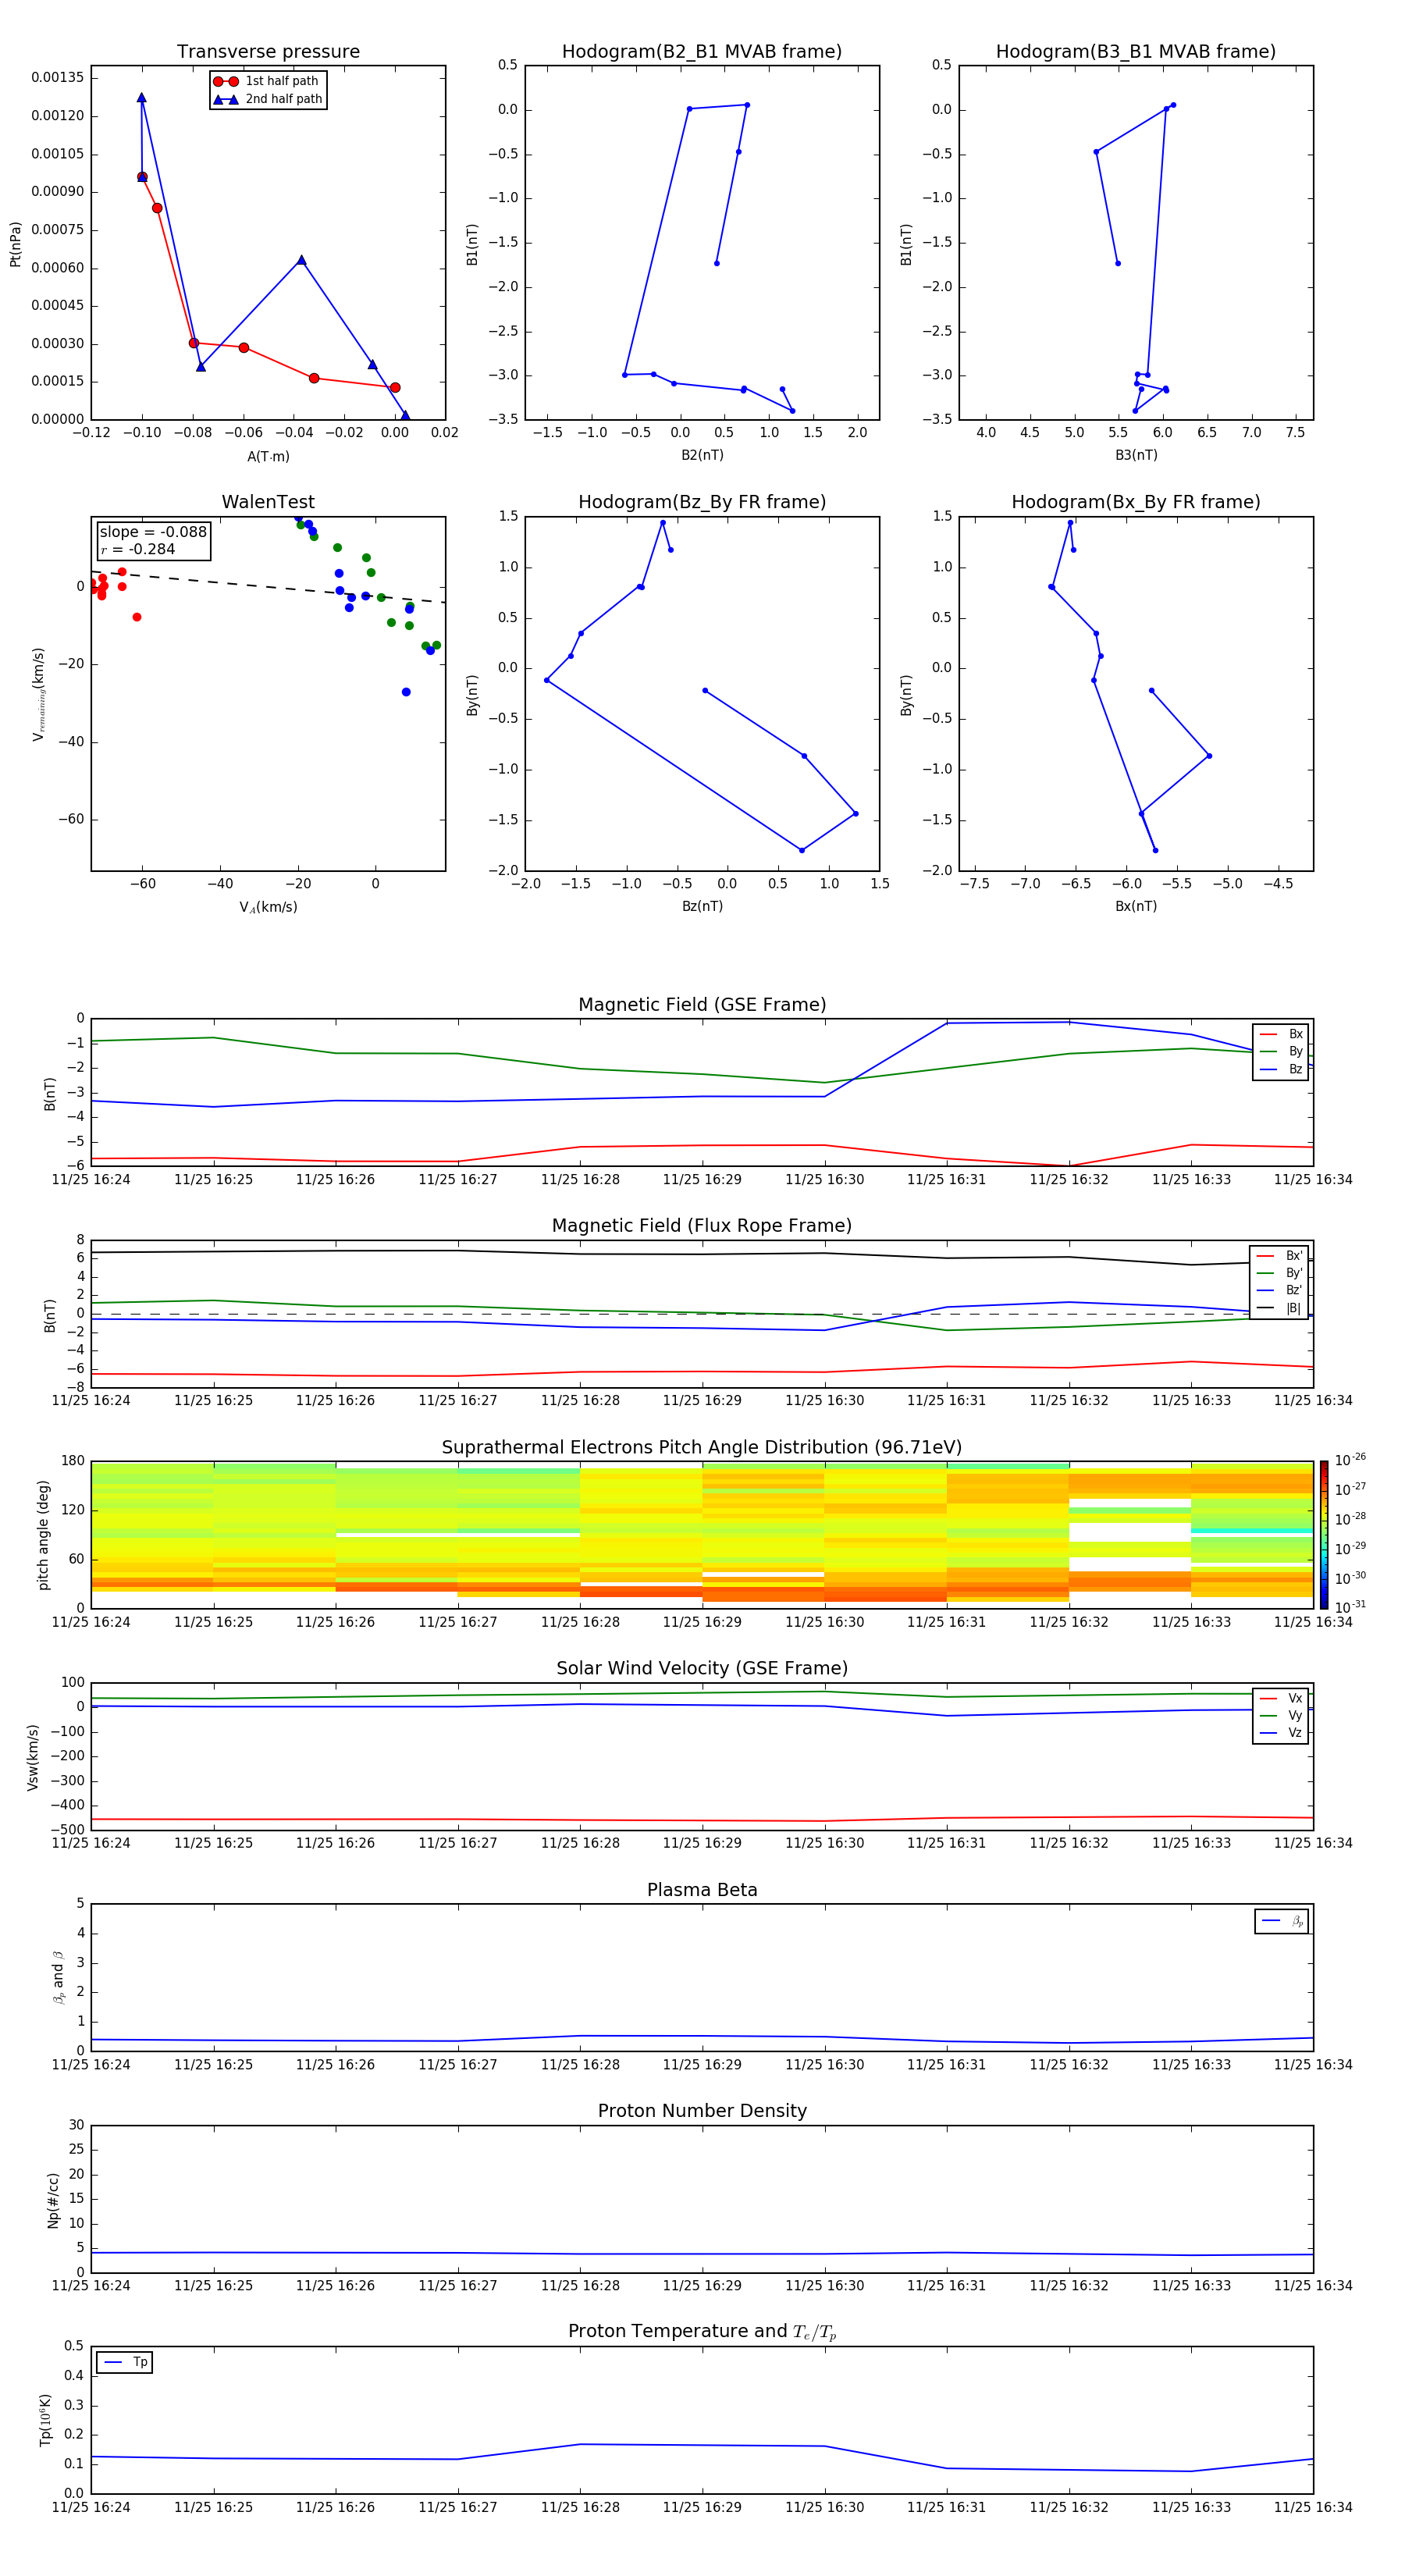Click the 'Hodogram(Bz_By FR frame)' title

[702, 502]
